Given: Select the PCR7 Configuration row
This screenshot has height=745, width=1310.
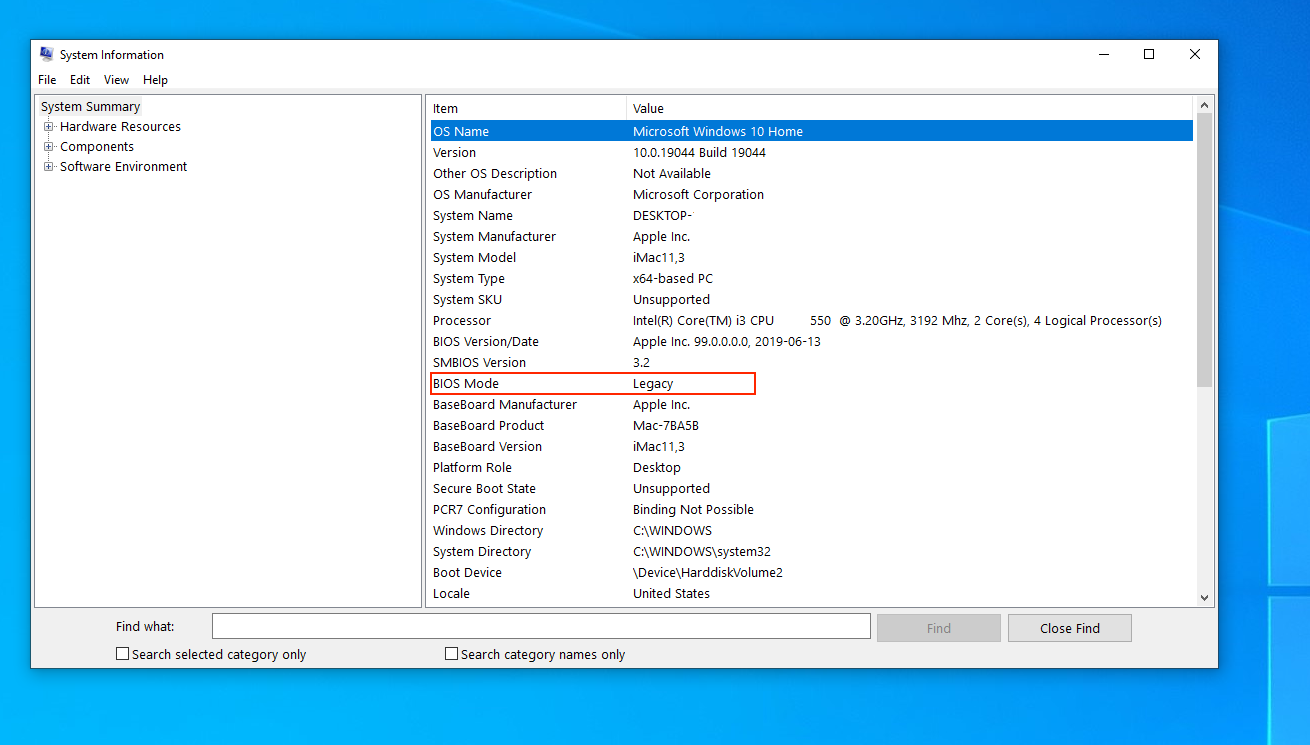Looking at the screenshot, I should [811, 509].
